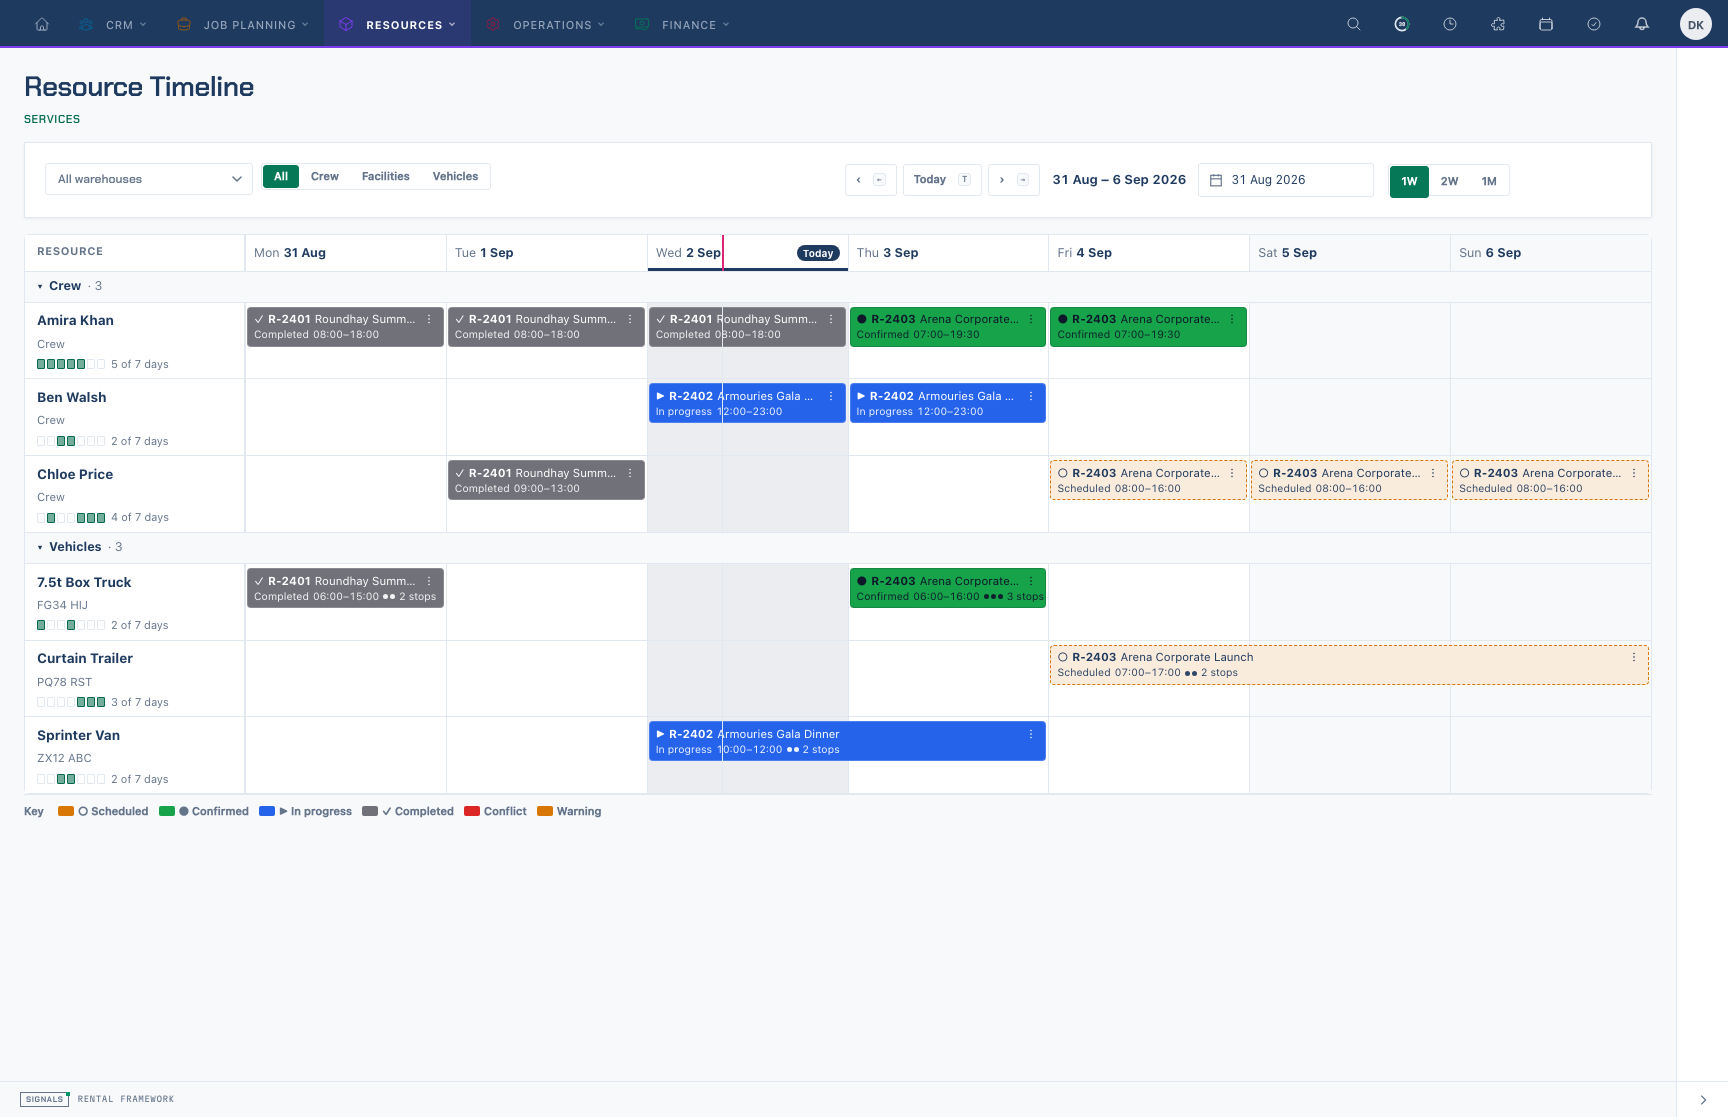Screen dimensions: 1728x1117
Task: Open the Job Planning menu dropdown
Action: coord(242,24)
